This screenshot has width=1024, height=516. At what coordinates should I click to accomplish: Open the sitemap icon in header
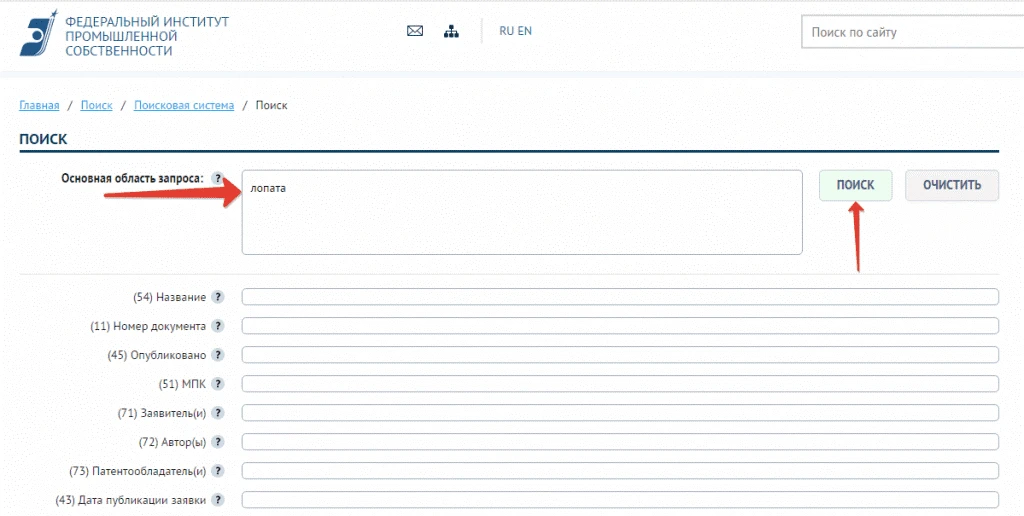coord(451,31)
